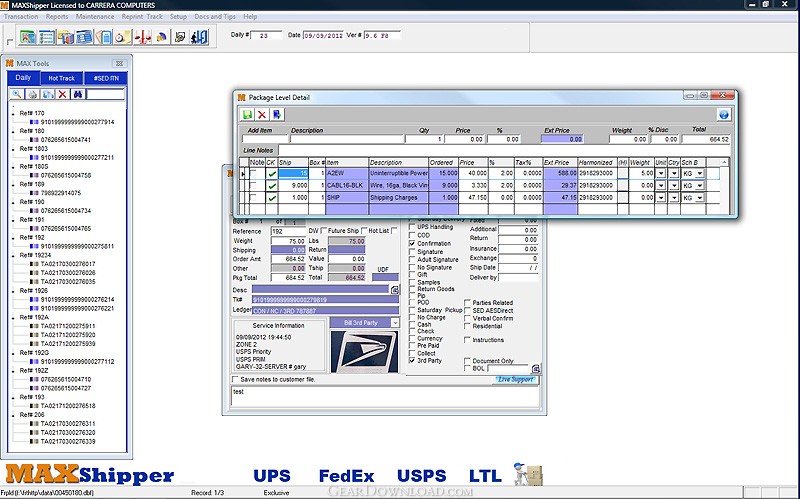800x499 pixels.
Task: Enable the Parties Related checkbox
Action: click(x=467, y=303)
